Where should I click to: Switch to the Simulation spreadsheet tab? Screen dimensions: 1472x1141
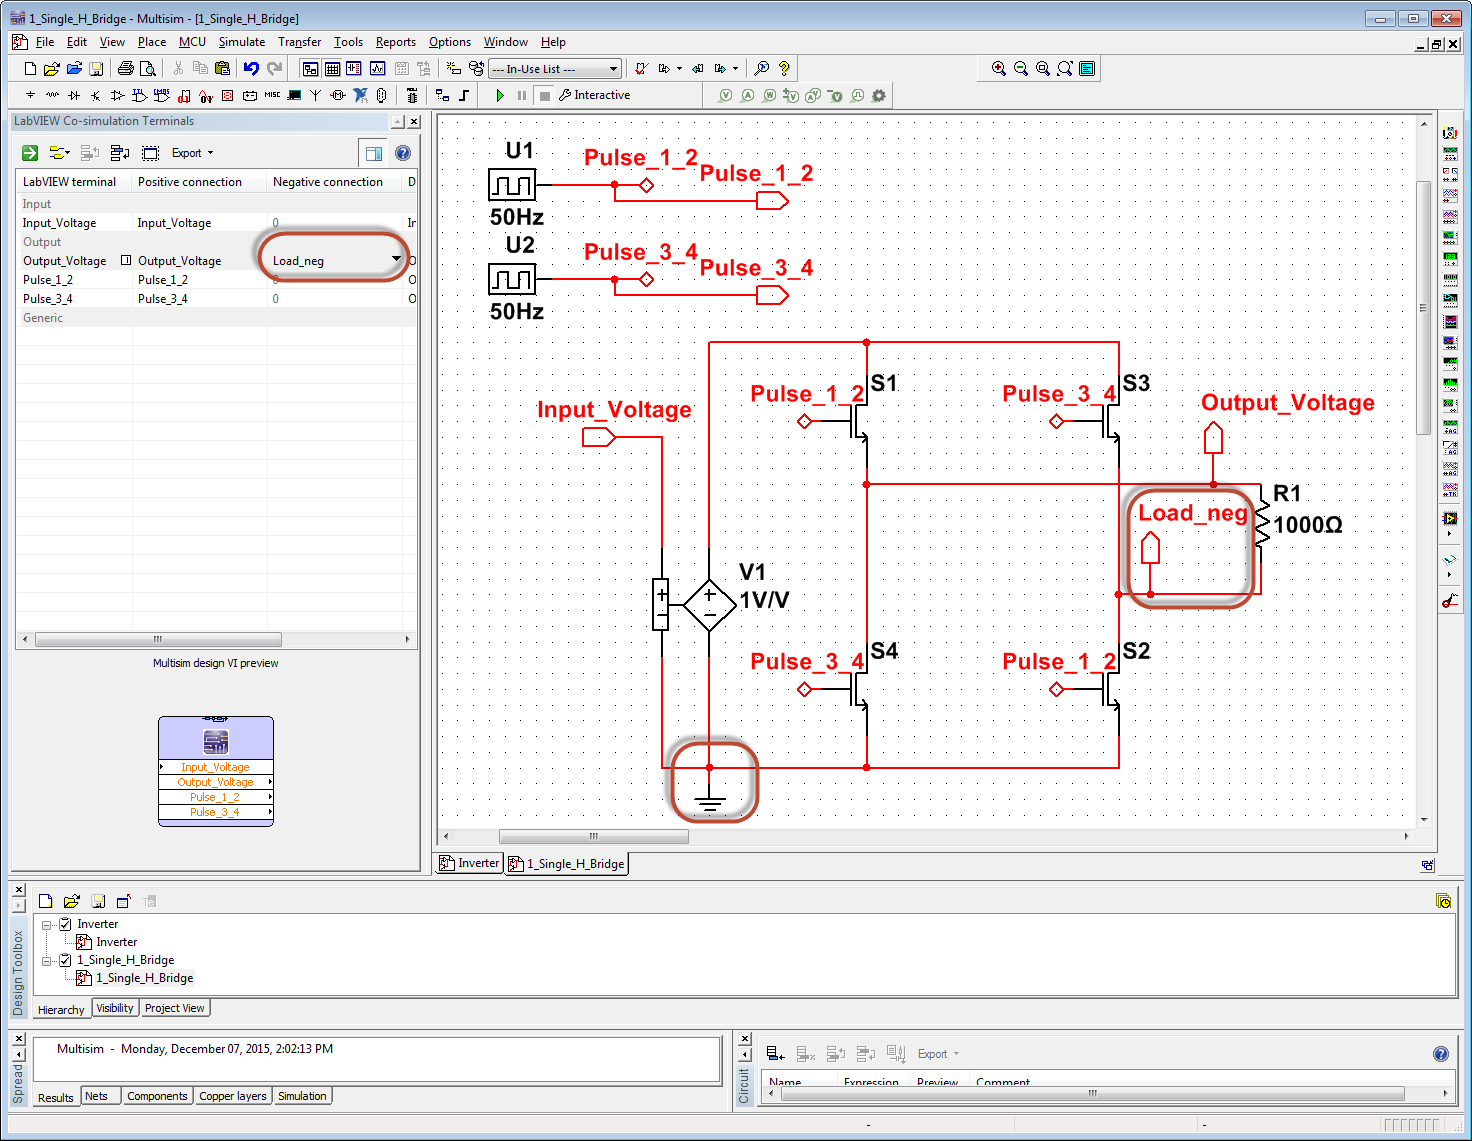[x=302, y=1096]
